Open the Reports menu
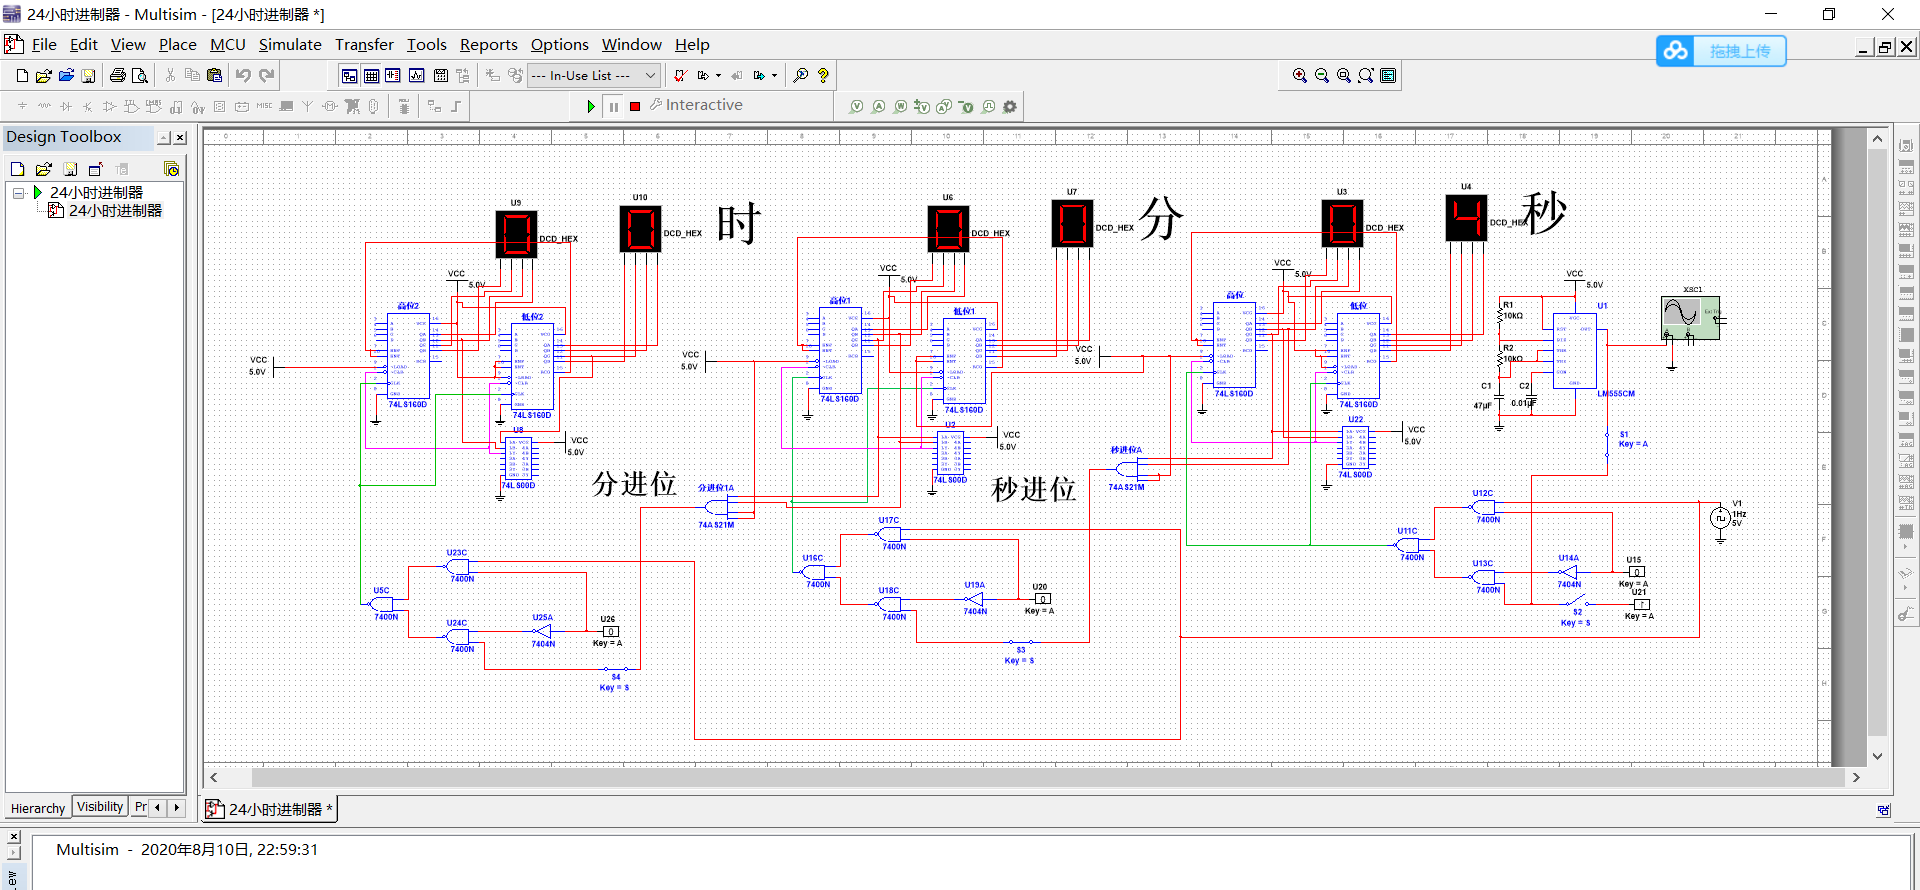Image resolution: width=1920 pixels, height=890 pixels. [x=488, y=45]
